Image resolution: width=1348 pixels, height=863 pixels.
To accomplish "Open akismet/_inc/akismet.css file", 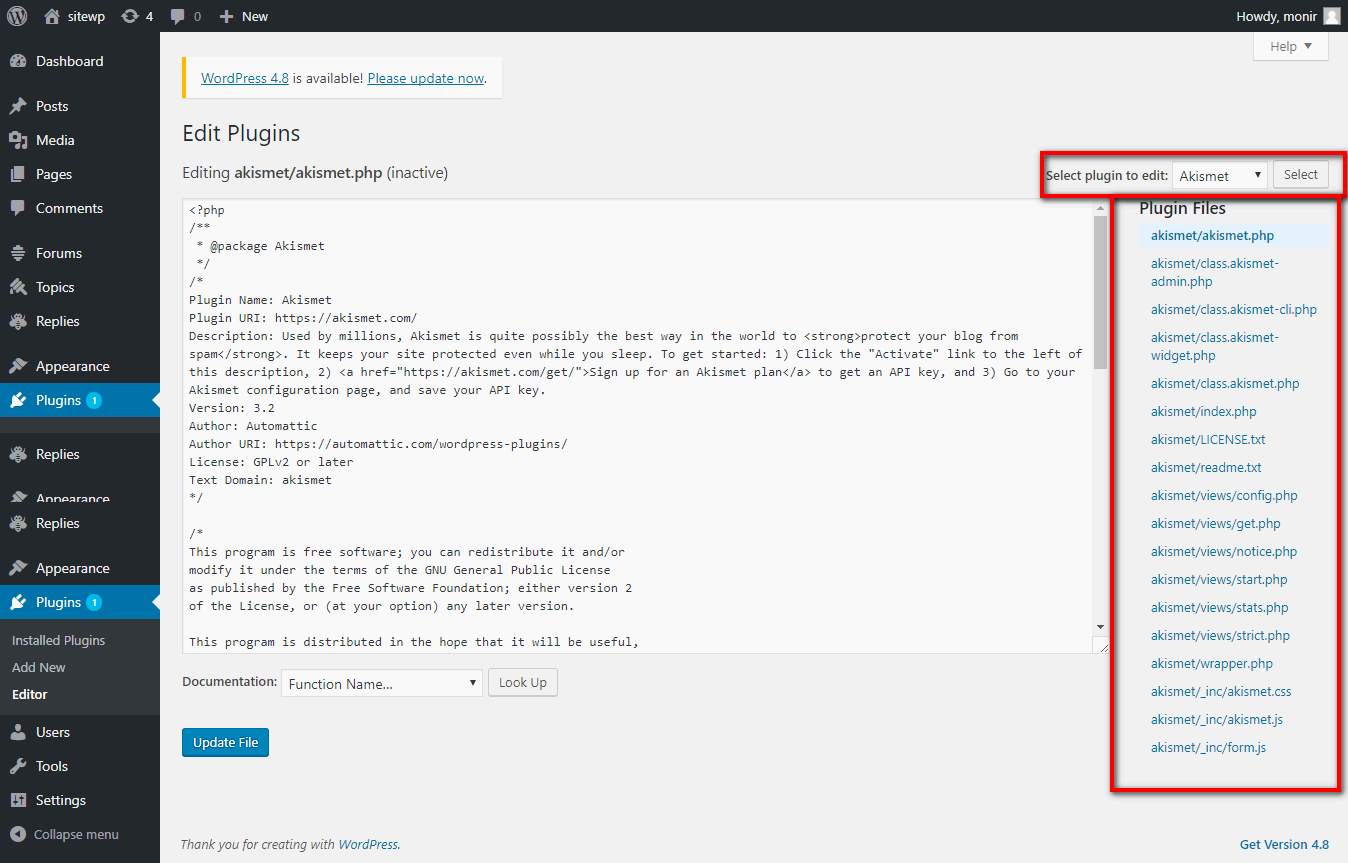I will 1221,692.
